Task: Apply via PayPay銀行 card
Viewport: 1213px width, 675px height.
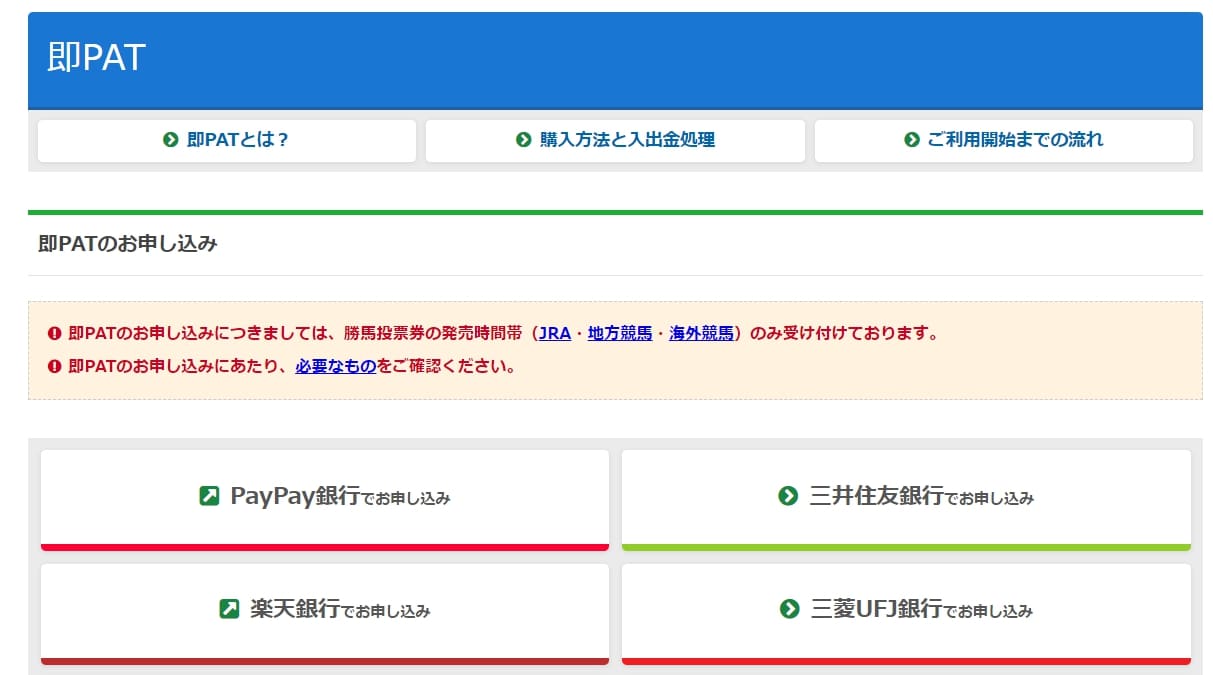Action: (x=325, y=500)
